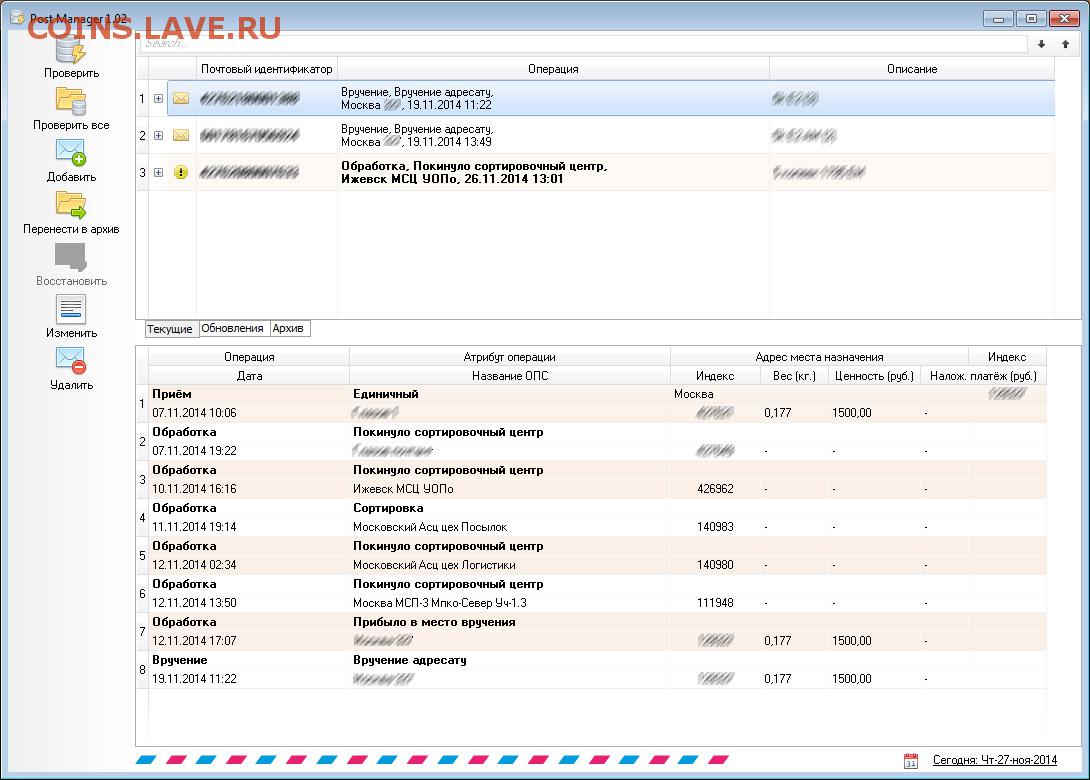The width and height of the screenshot is (1090, 780).
Task: Switch to the Текущие tab
Action: pos(170,329)
